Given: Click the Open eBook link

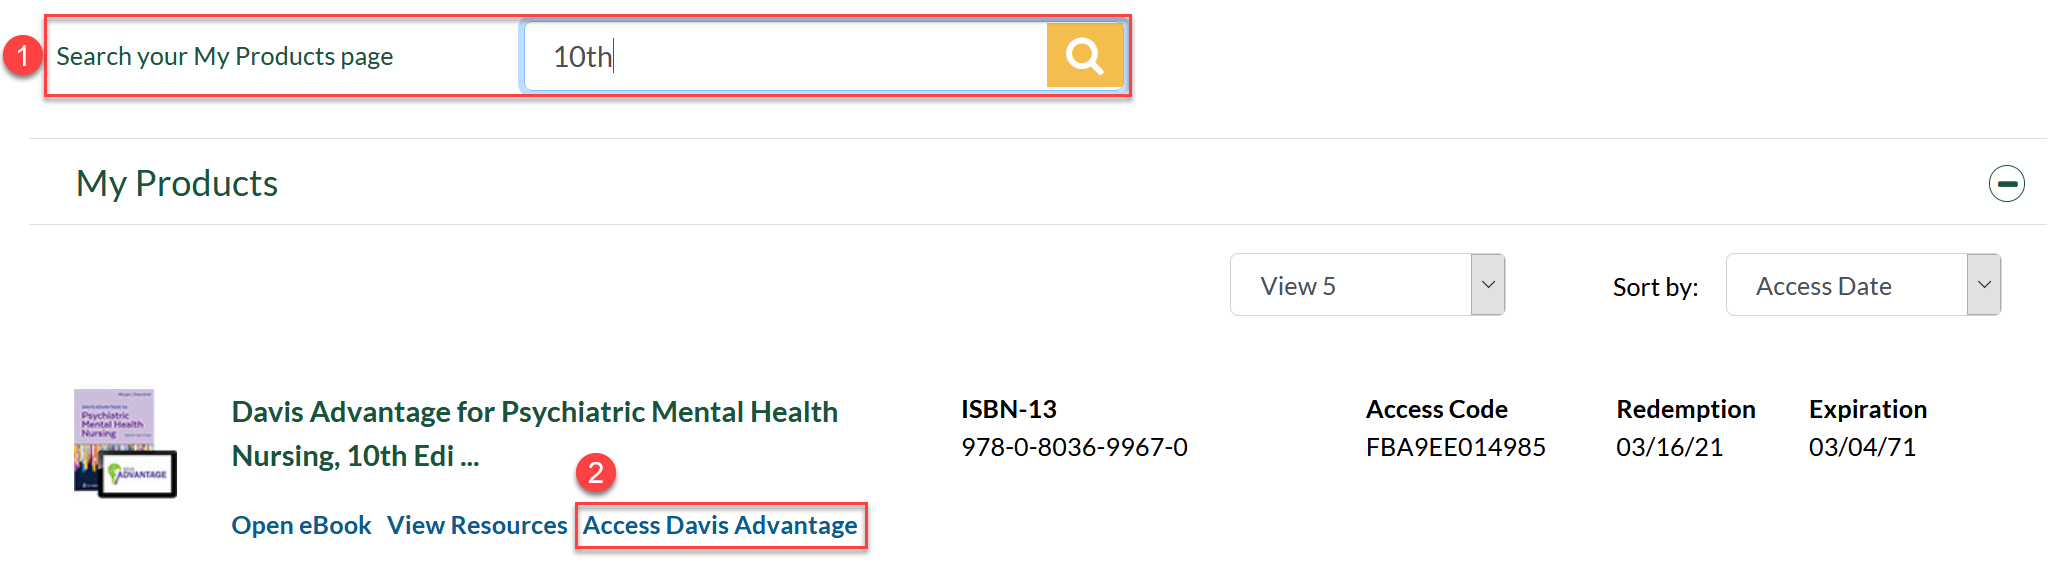Looking at the screenshot, I should (x=301, y=525).
